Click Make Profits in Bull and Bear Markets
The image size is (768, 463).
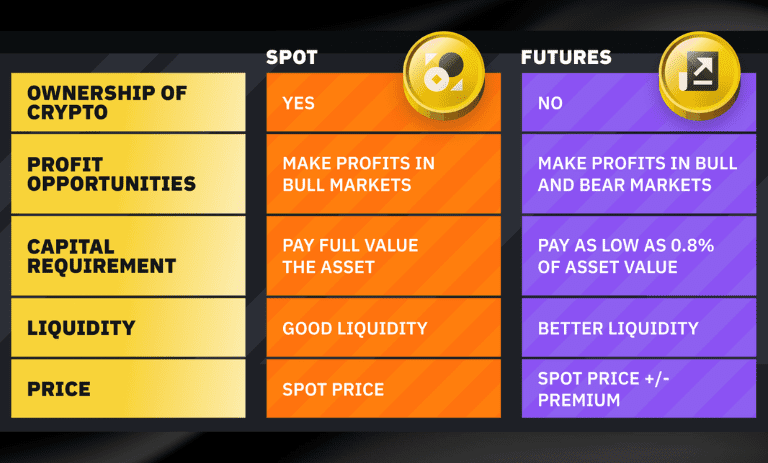coord(639,174)
